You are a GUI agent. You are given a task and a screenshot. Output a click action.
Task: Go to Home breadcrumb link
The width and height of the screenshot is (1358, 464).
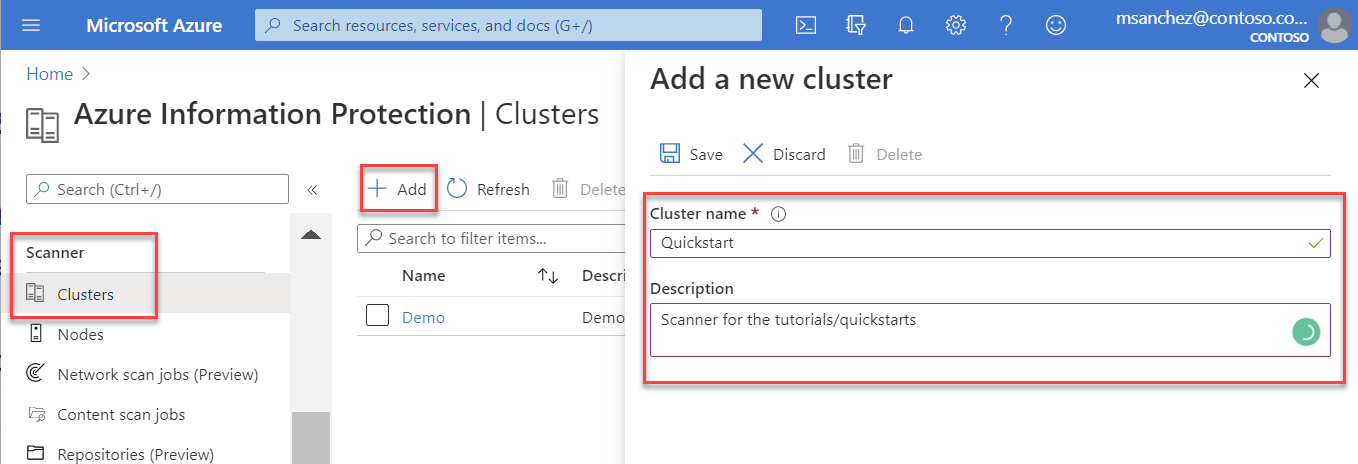pyautogui.click(x=50, y=74)
